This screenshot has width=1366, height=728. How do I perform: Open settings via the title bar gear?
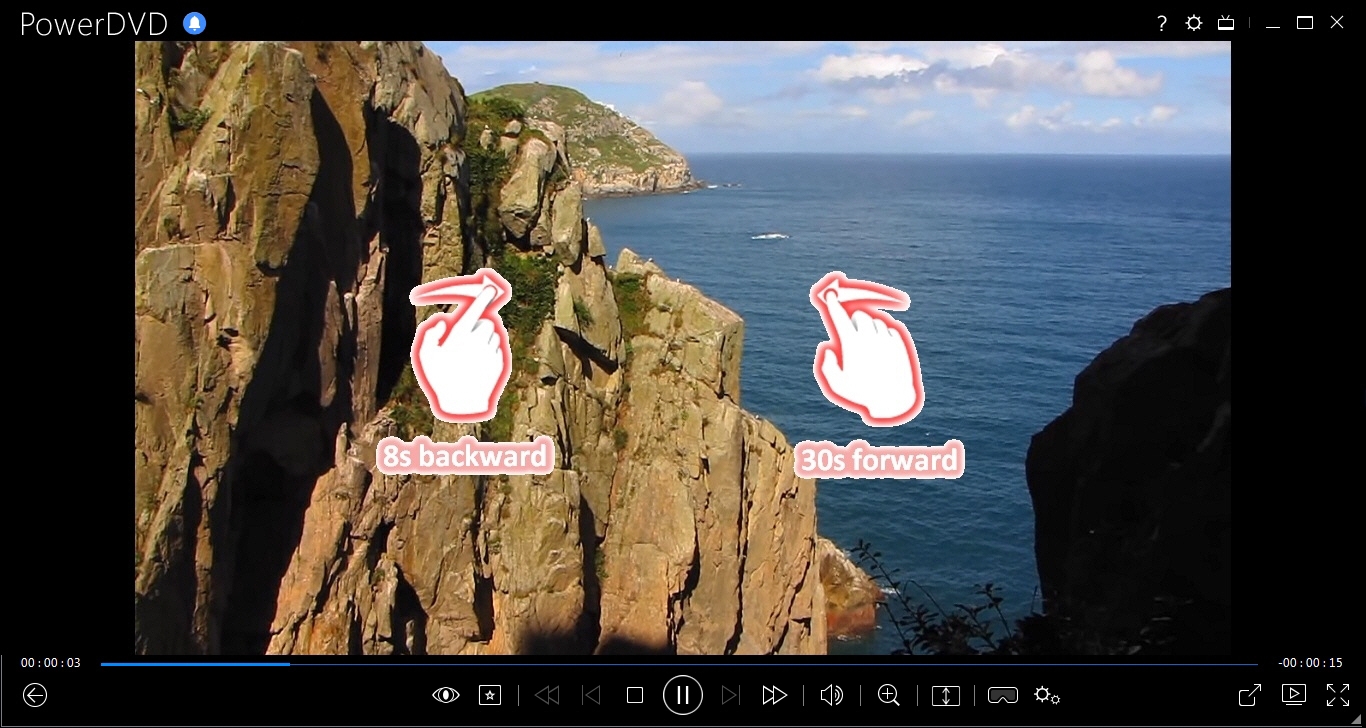[x=1193, y=24]
